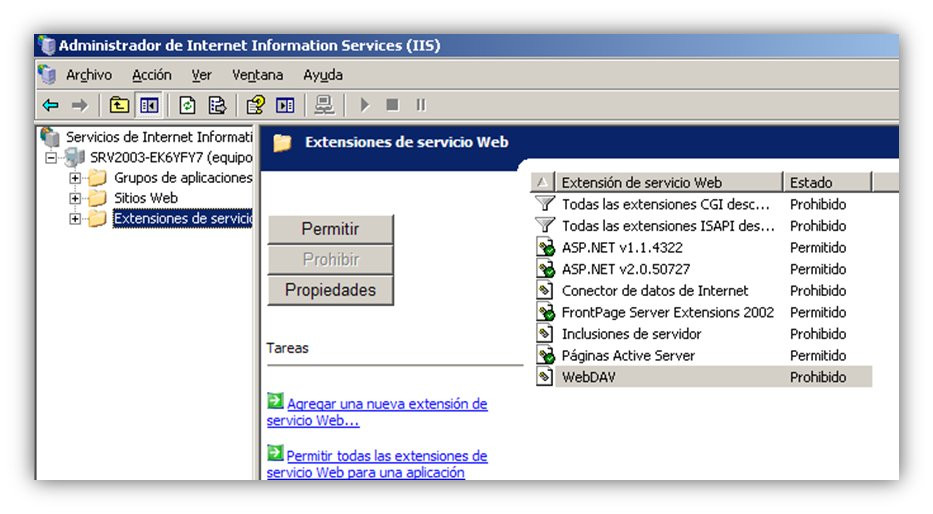Collapse the SRV2003-EK6YFY7 server node
933x514 pixels.
pyautogui.click(x=52, y=158)
